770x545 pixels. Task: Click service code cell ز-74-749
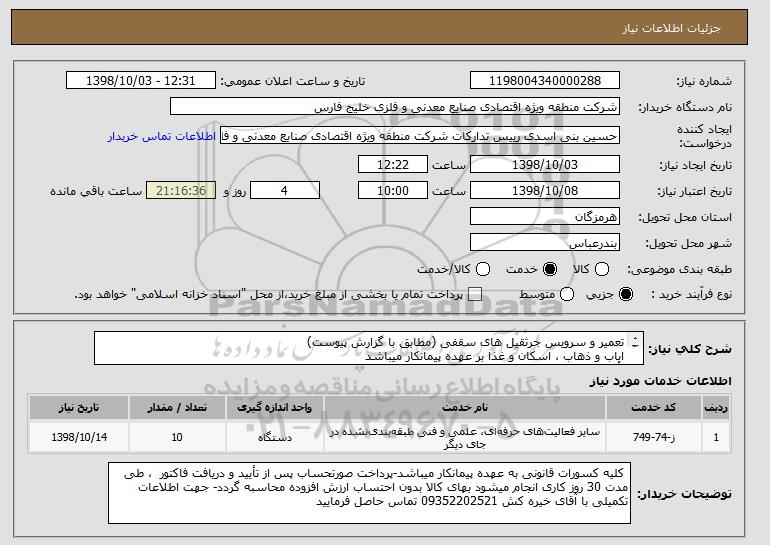654,437
